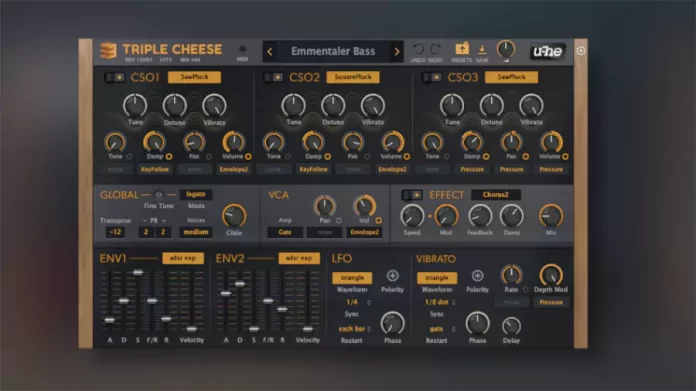Toggle CSO2 Damp modulation ring
Image resolution: width=696 pixels, height=391 pixels.
328,157
